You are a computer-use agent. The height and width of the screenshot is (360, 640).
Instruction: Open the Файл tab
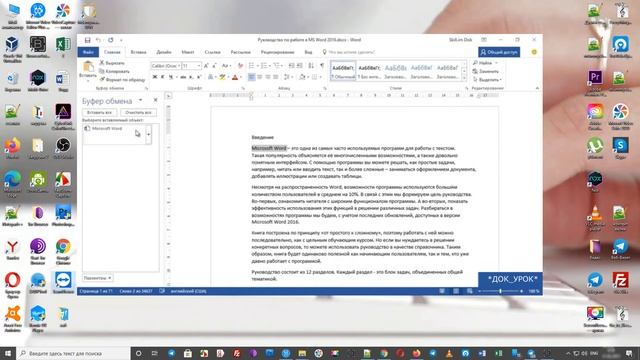pos(88,52)
